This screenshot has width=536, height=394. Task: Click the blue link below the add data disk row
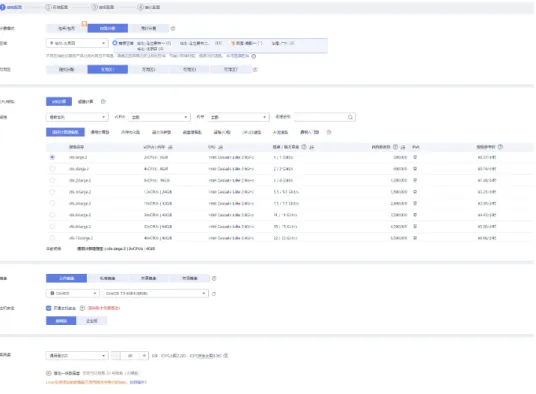[x=138, y=382]
